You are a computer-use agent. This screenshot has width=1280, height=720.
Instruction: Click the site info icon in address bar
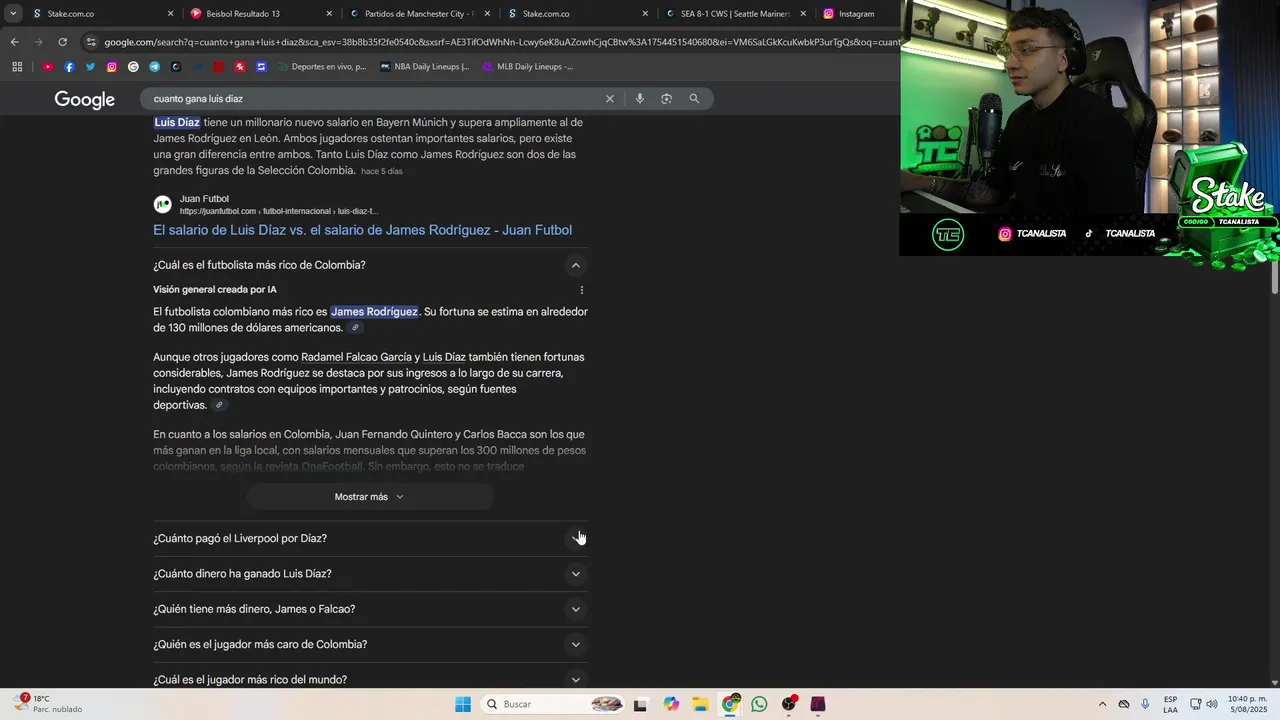[x=91, y=42]
